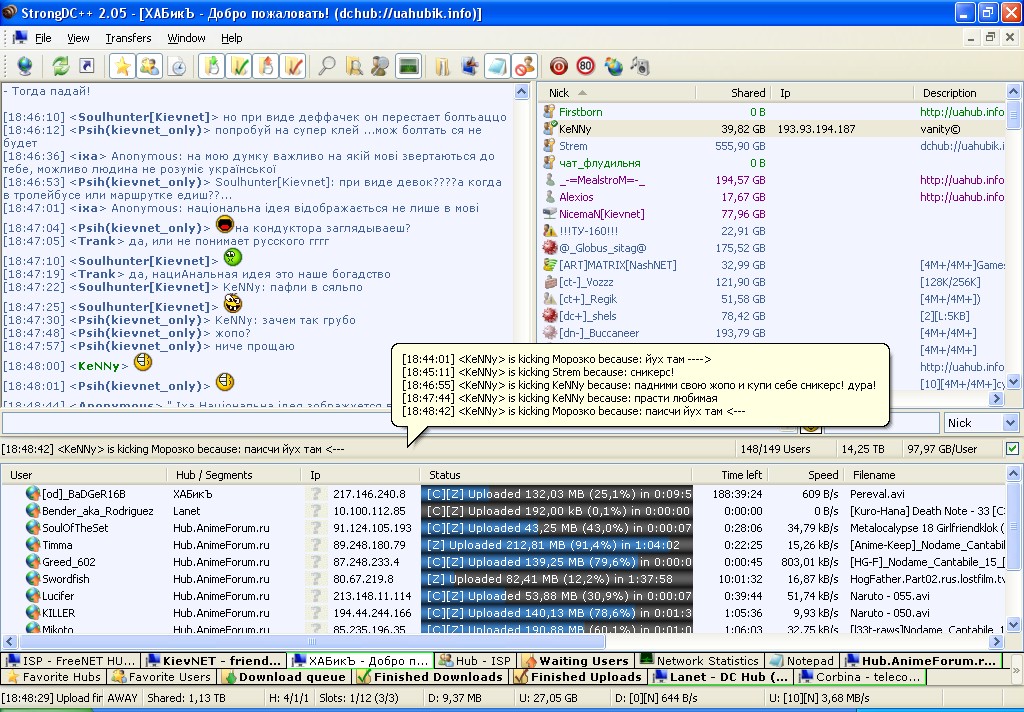Open Favorite Hubs star toolbar icon

(122, 66)
